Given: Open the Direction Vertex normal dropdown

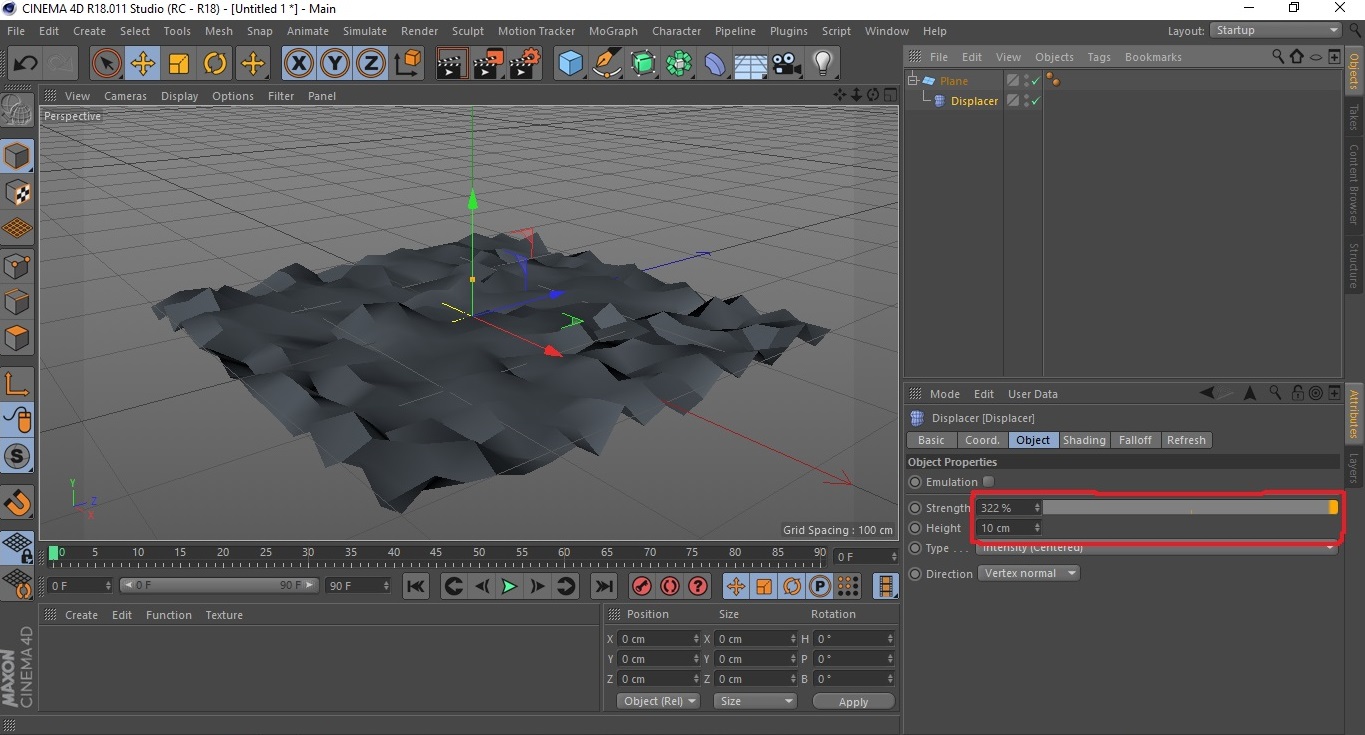Looking at the screenshot, I should pyautogui.click(x=1029, y=573).
